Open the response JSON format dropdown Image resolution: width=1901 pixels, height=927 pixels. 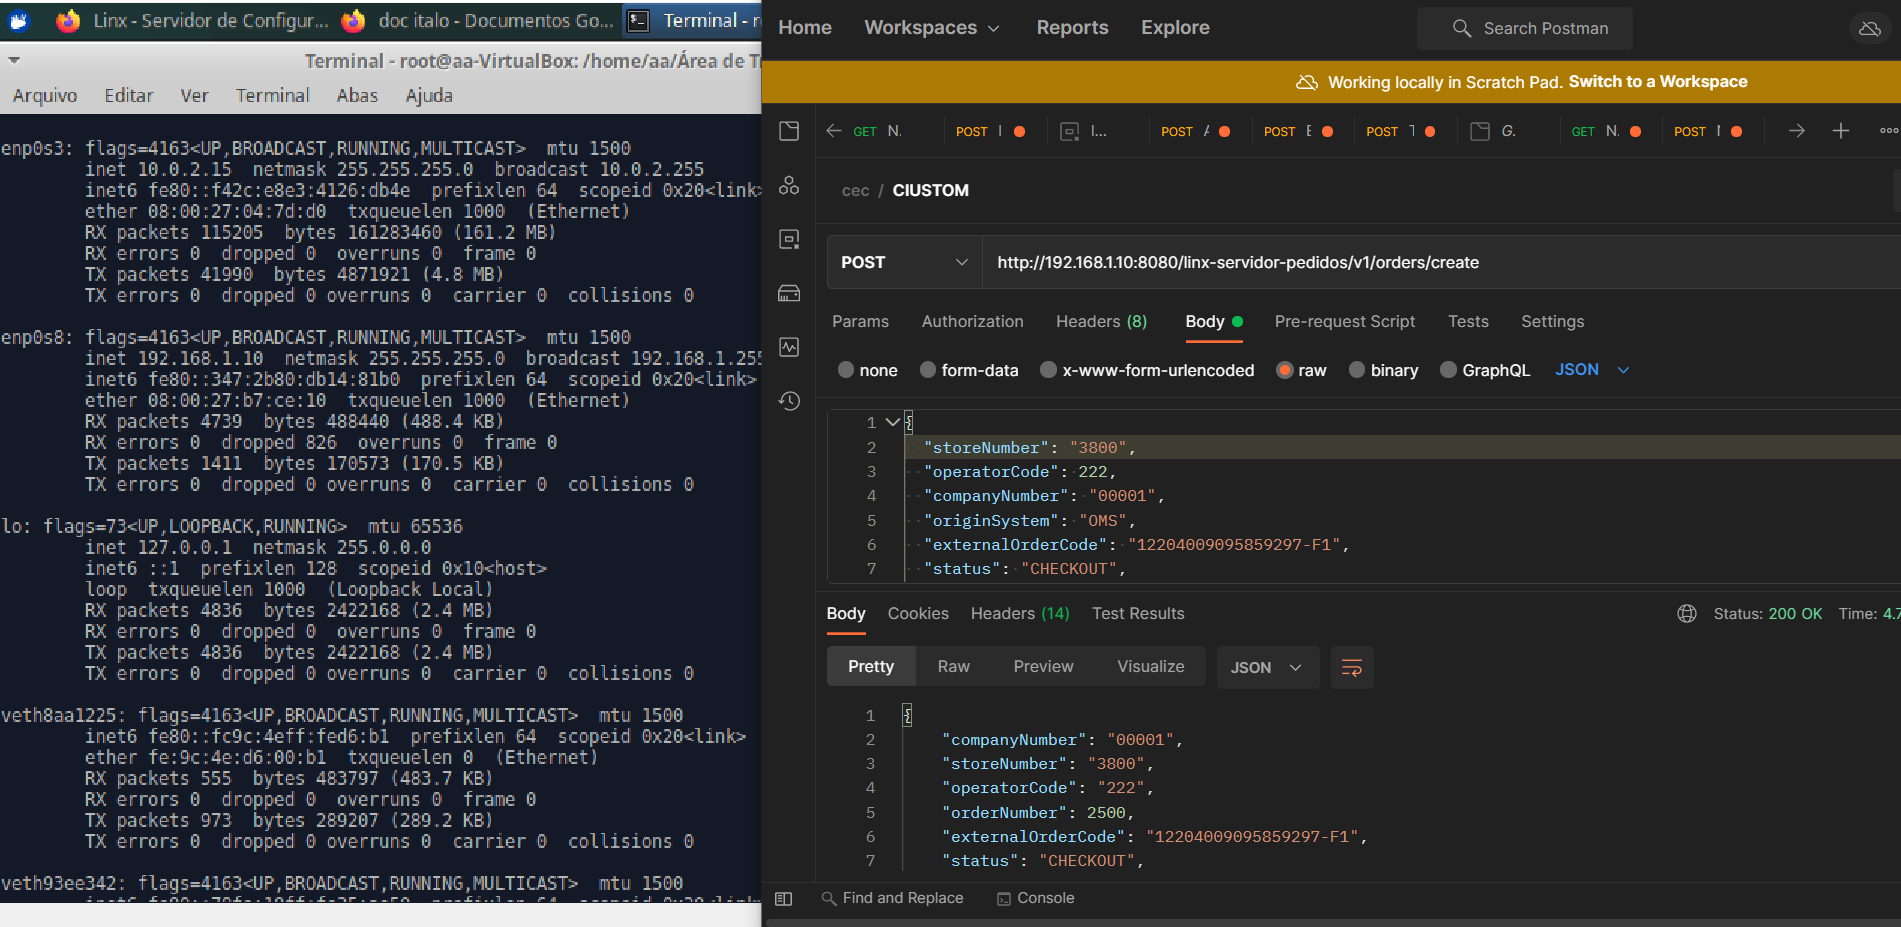tap(1266, 668)
